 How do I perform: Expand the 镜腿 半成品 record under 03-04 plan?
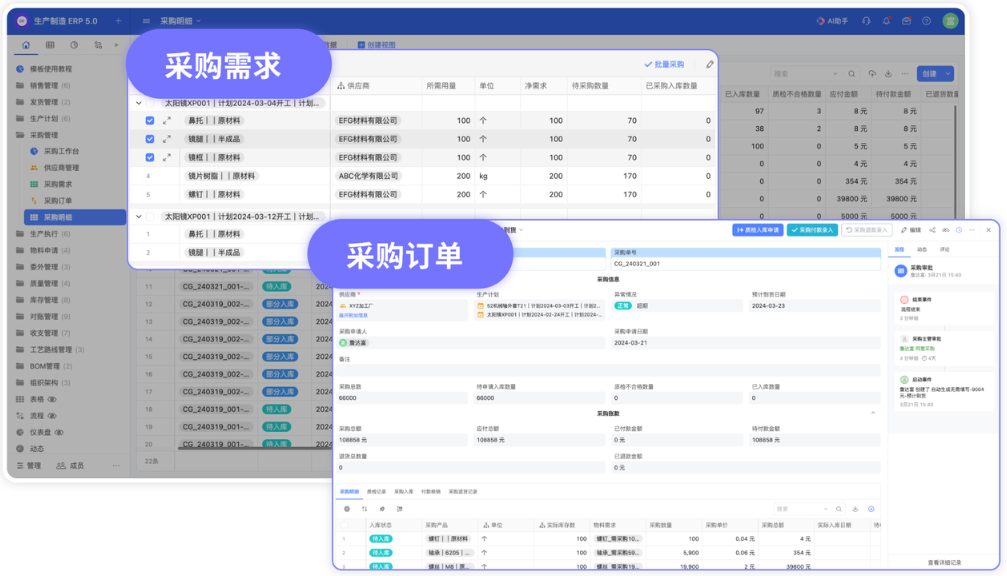[167, 139]
